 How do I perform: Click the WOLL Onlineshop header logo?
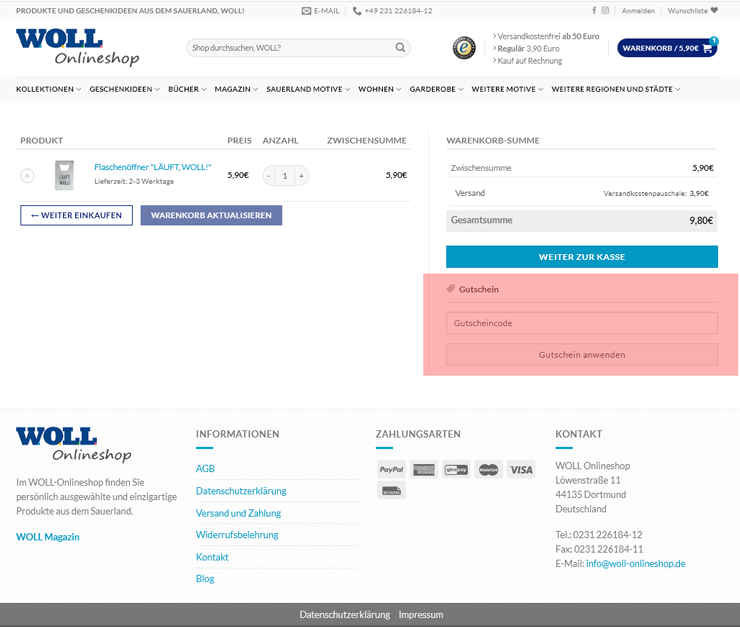[78, 47]
